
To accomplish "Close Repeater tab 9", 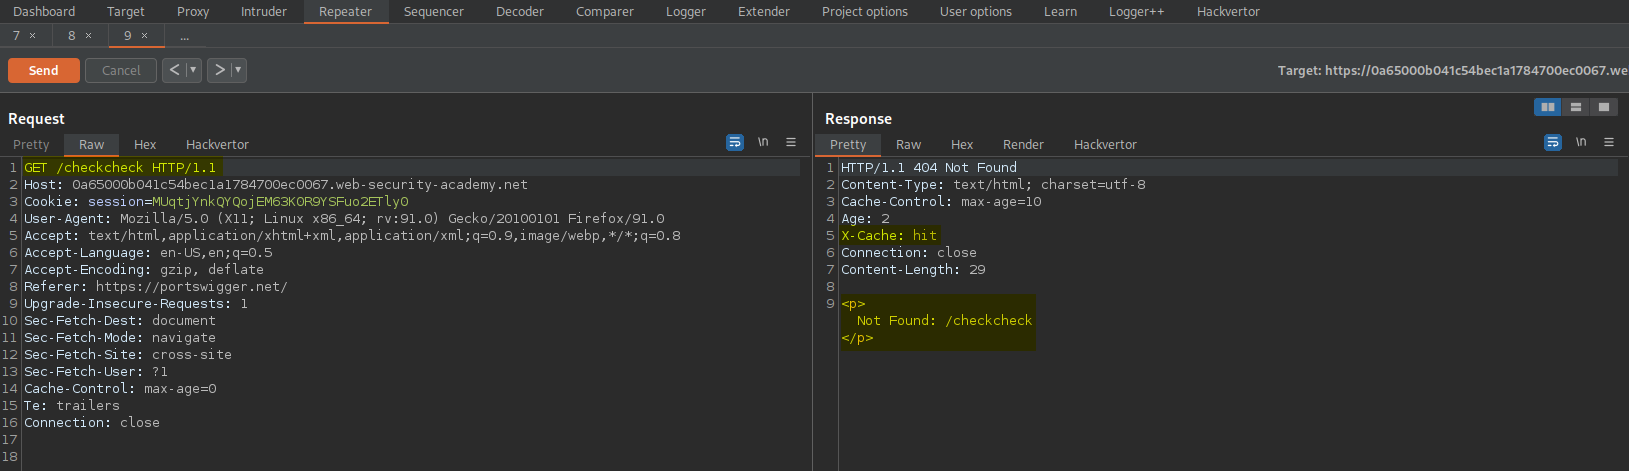I will 144,35.
